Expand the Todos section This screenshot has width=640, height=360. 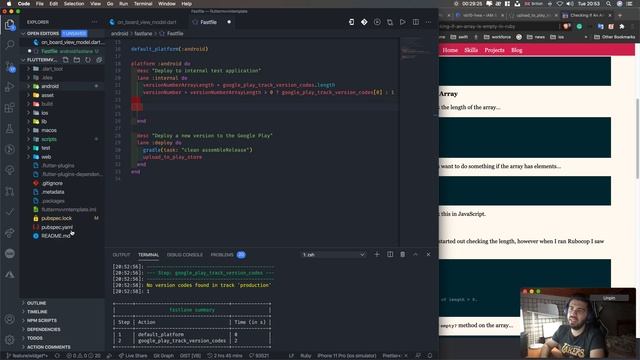(x=35, y=338)
